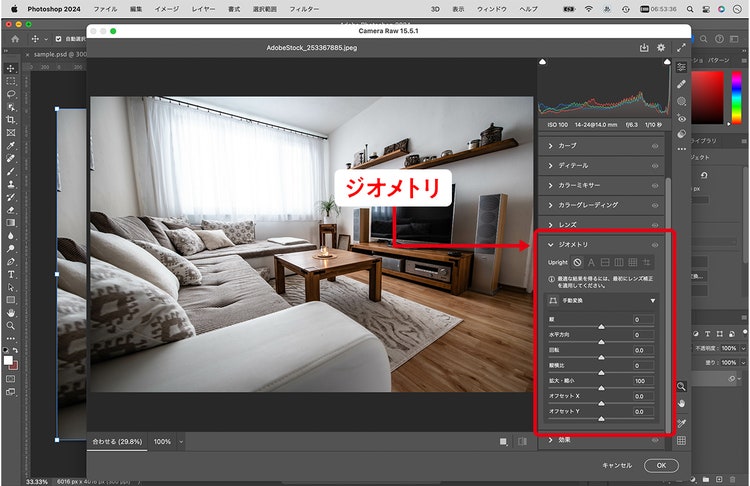Select the Crop tool in Photoshop toolbar
The width and height of the screenshot is (750, 486).
point(11,120)
